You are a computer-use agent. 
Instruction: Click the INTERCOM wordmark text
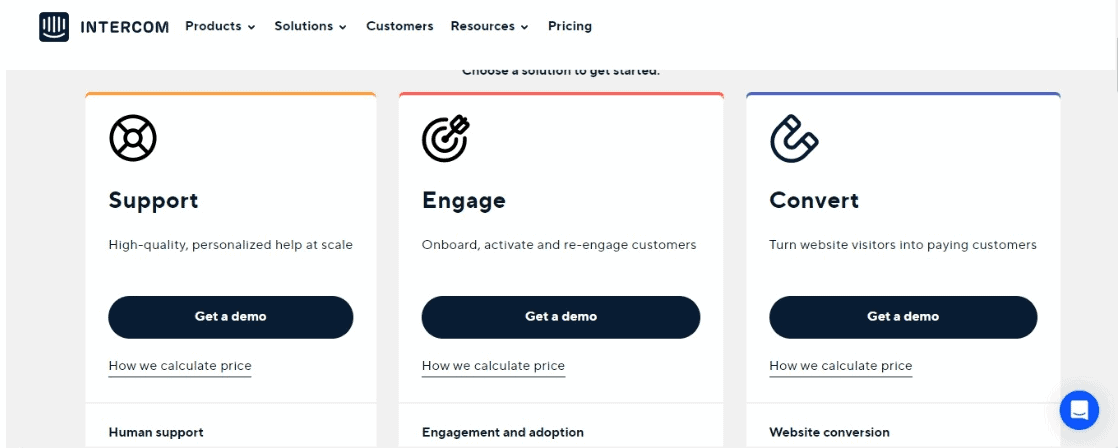125,27
